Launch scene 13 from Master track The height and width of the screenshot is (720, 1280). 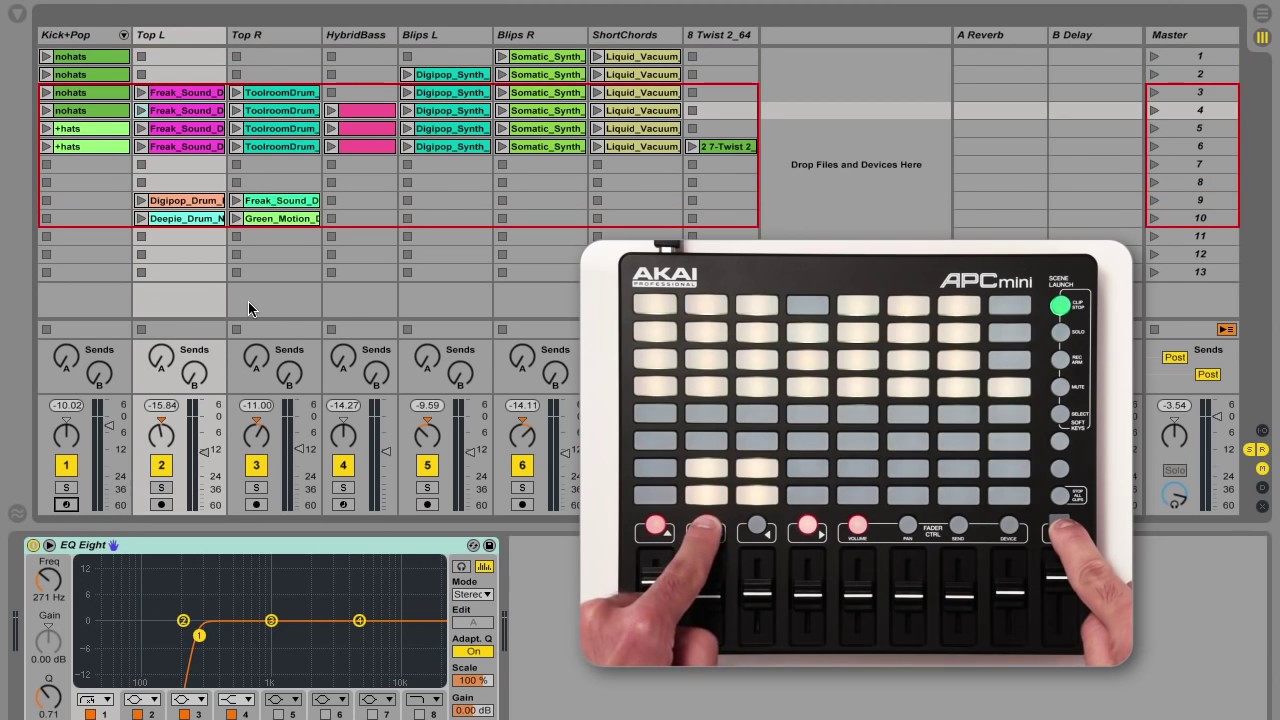click(x=1154, y=273)
